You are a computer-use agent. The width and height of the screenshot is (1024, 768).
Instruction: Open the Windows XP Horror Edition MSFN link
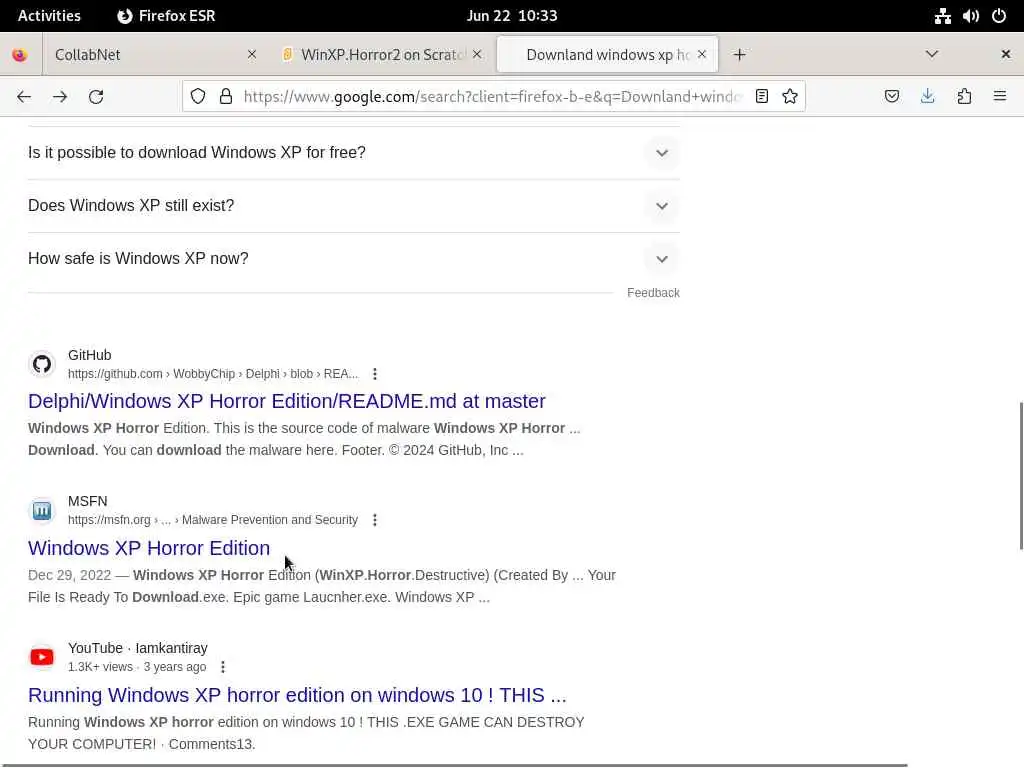pos(149,549)
